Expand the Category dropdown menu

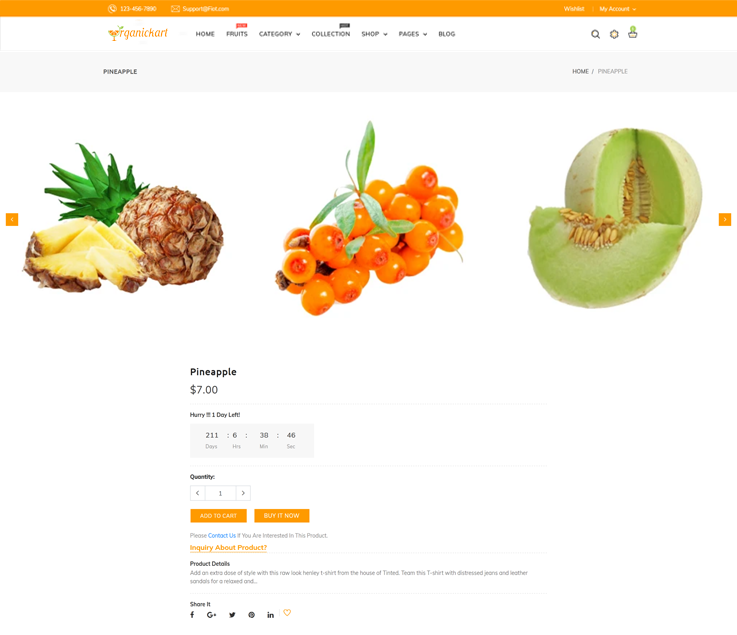coord(279,34)
